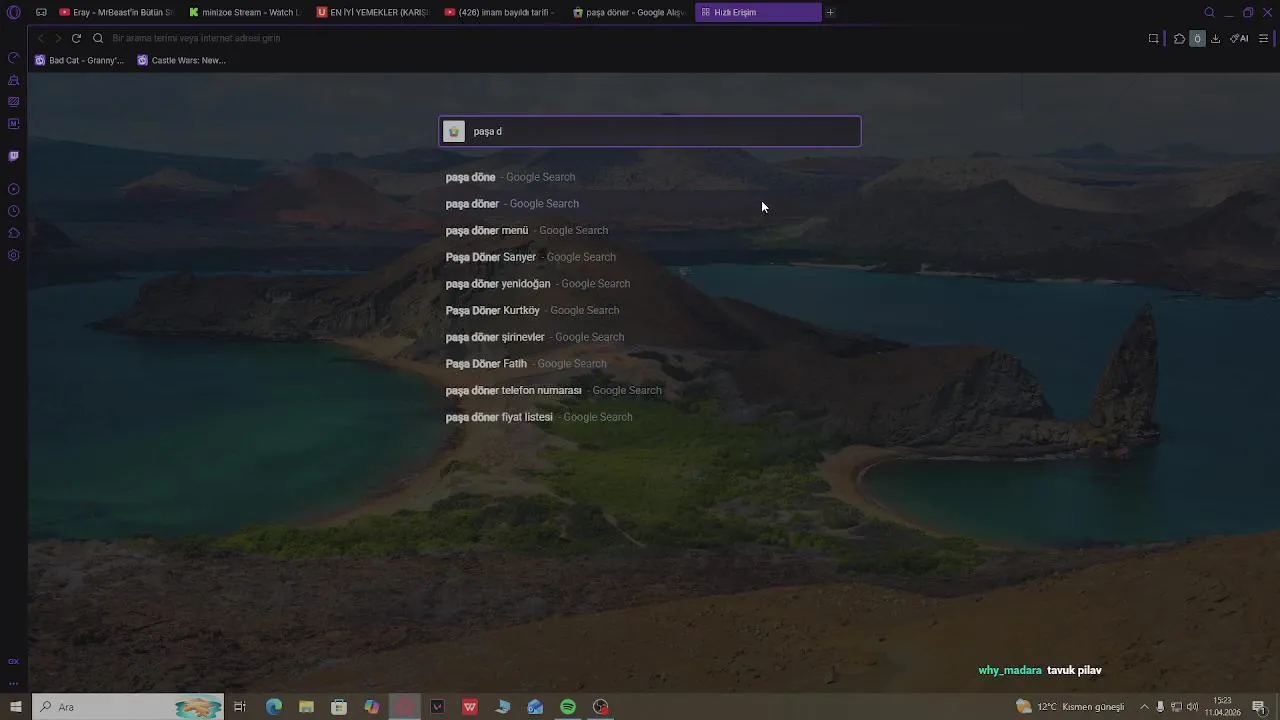This screenshot has width=1280, height=720.
Task: Switch to the Eray - MrBeast'in Bütün tab
Action: 116,12
